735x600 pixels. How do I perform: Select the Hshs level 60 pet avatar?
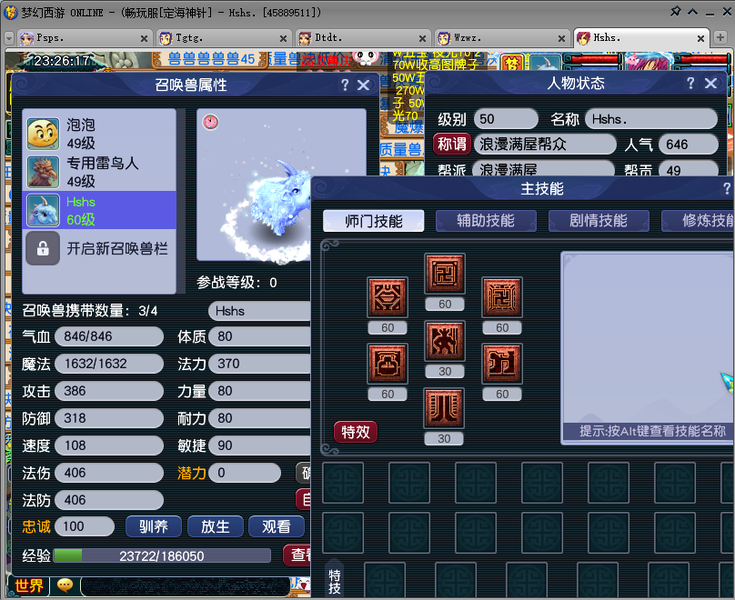(43, 210)
